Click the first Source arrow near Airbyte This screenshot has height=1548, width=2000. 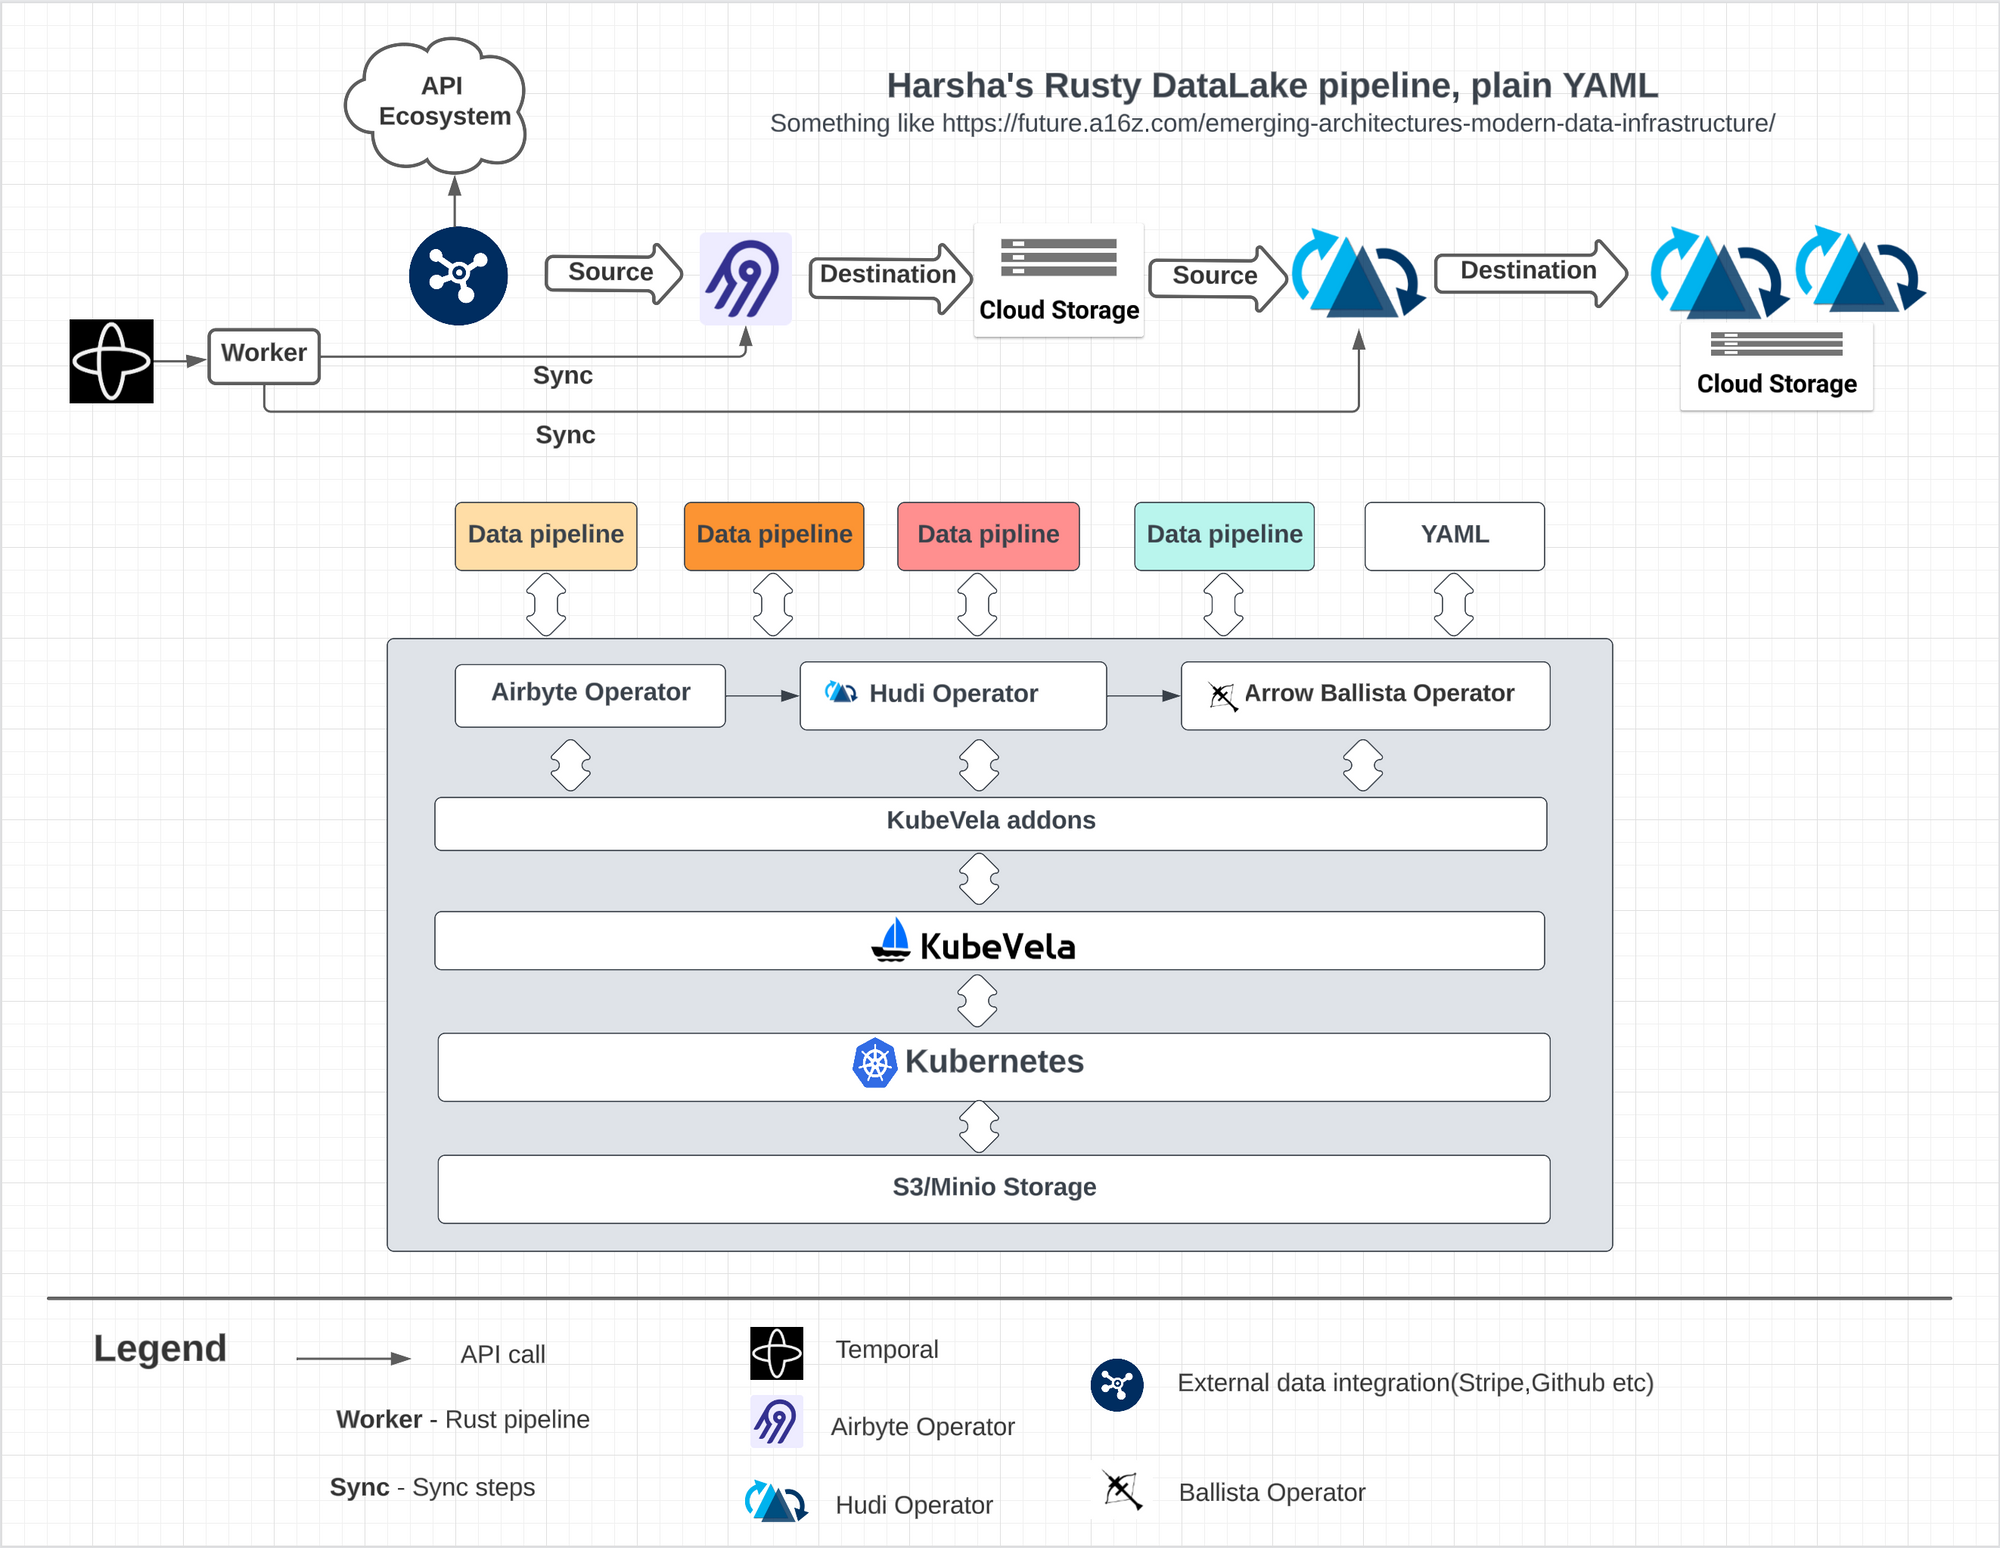click(x=614, y=273)
